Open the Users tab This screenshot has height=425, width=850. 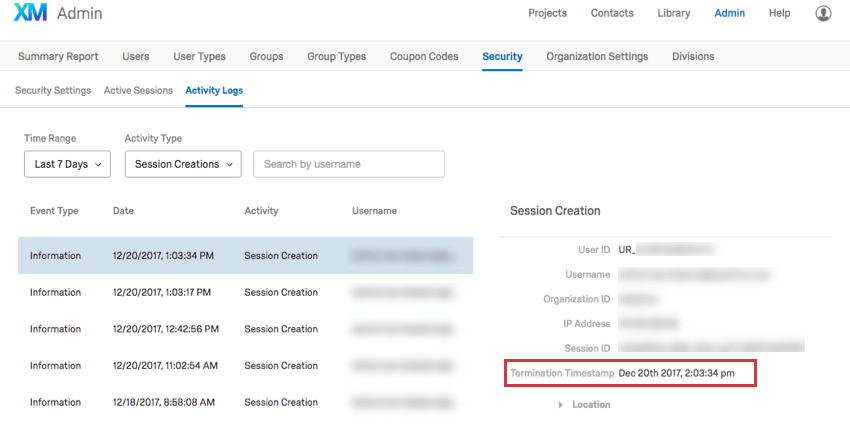pyautogui.click(x=136, y=56)
